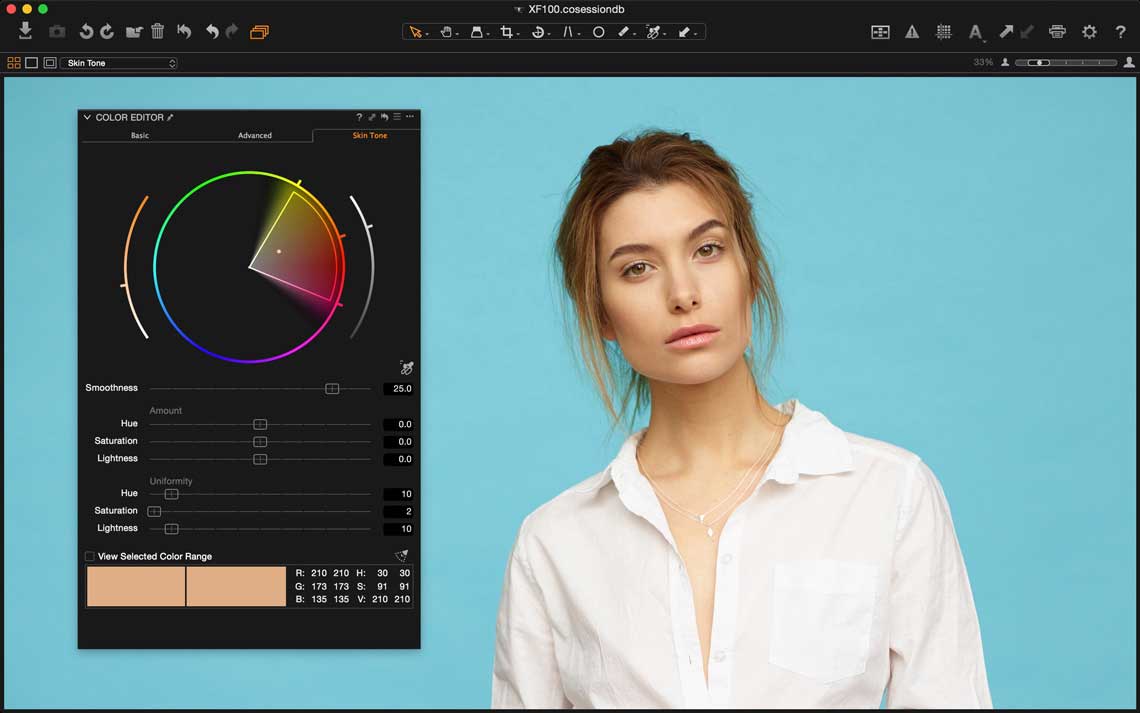
Task: Open the Print dialog with the printer icon
Action: [x=1057, y=32]
